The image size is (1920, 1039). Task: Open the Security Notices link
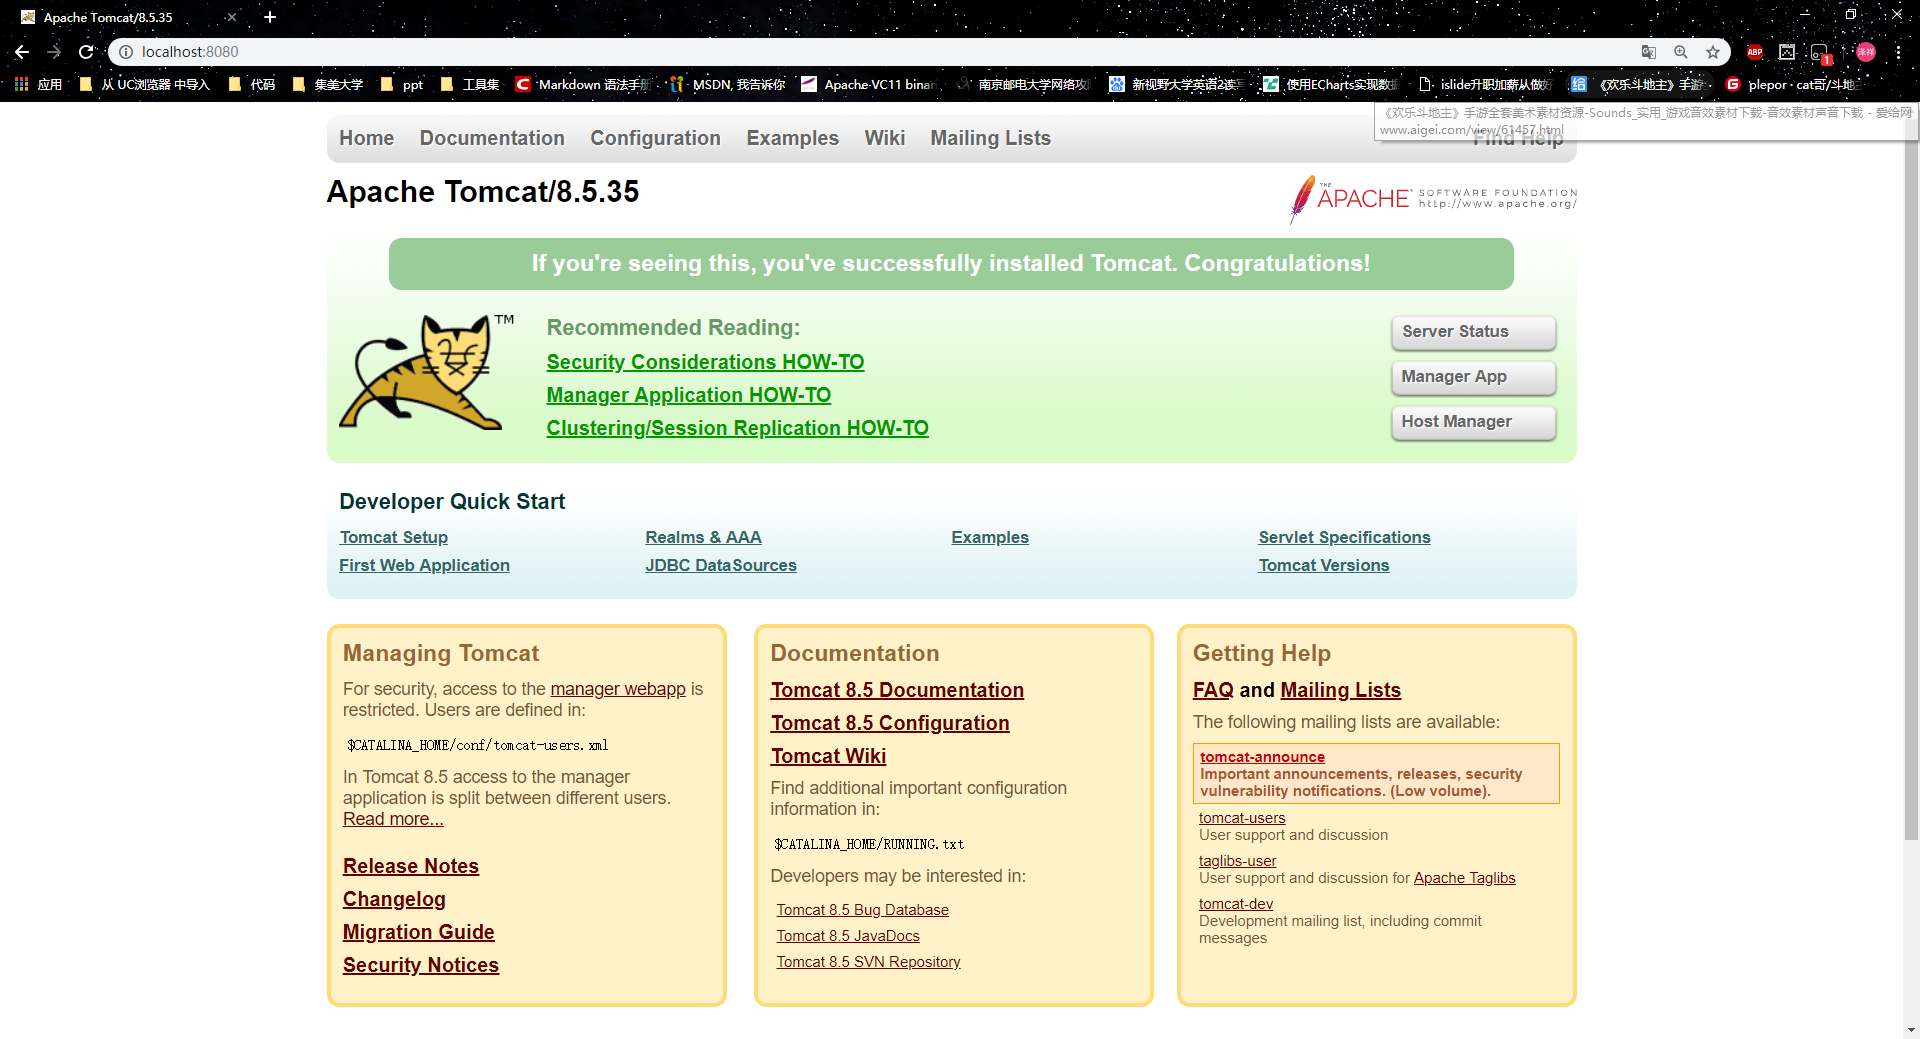tap(421, 965)
